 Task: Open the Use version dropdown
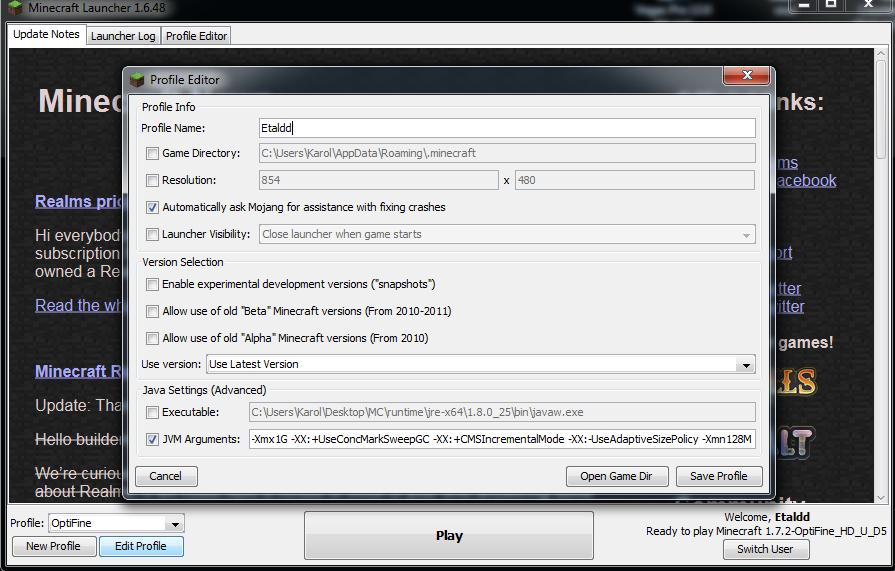(481, 364)
